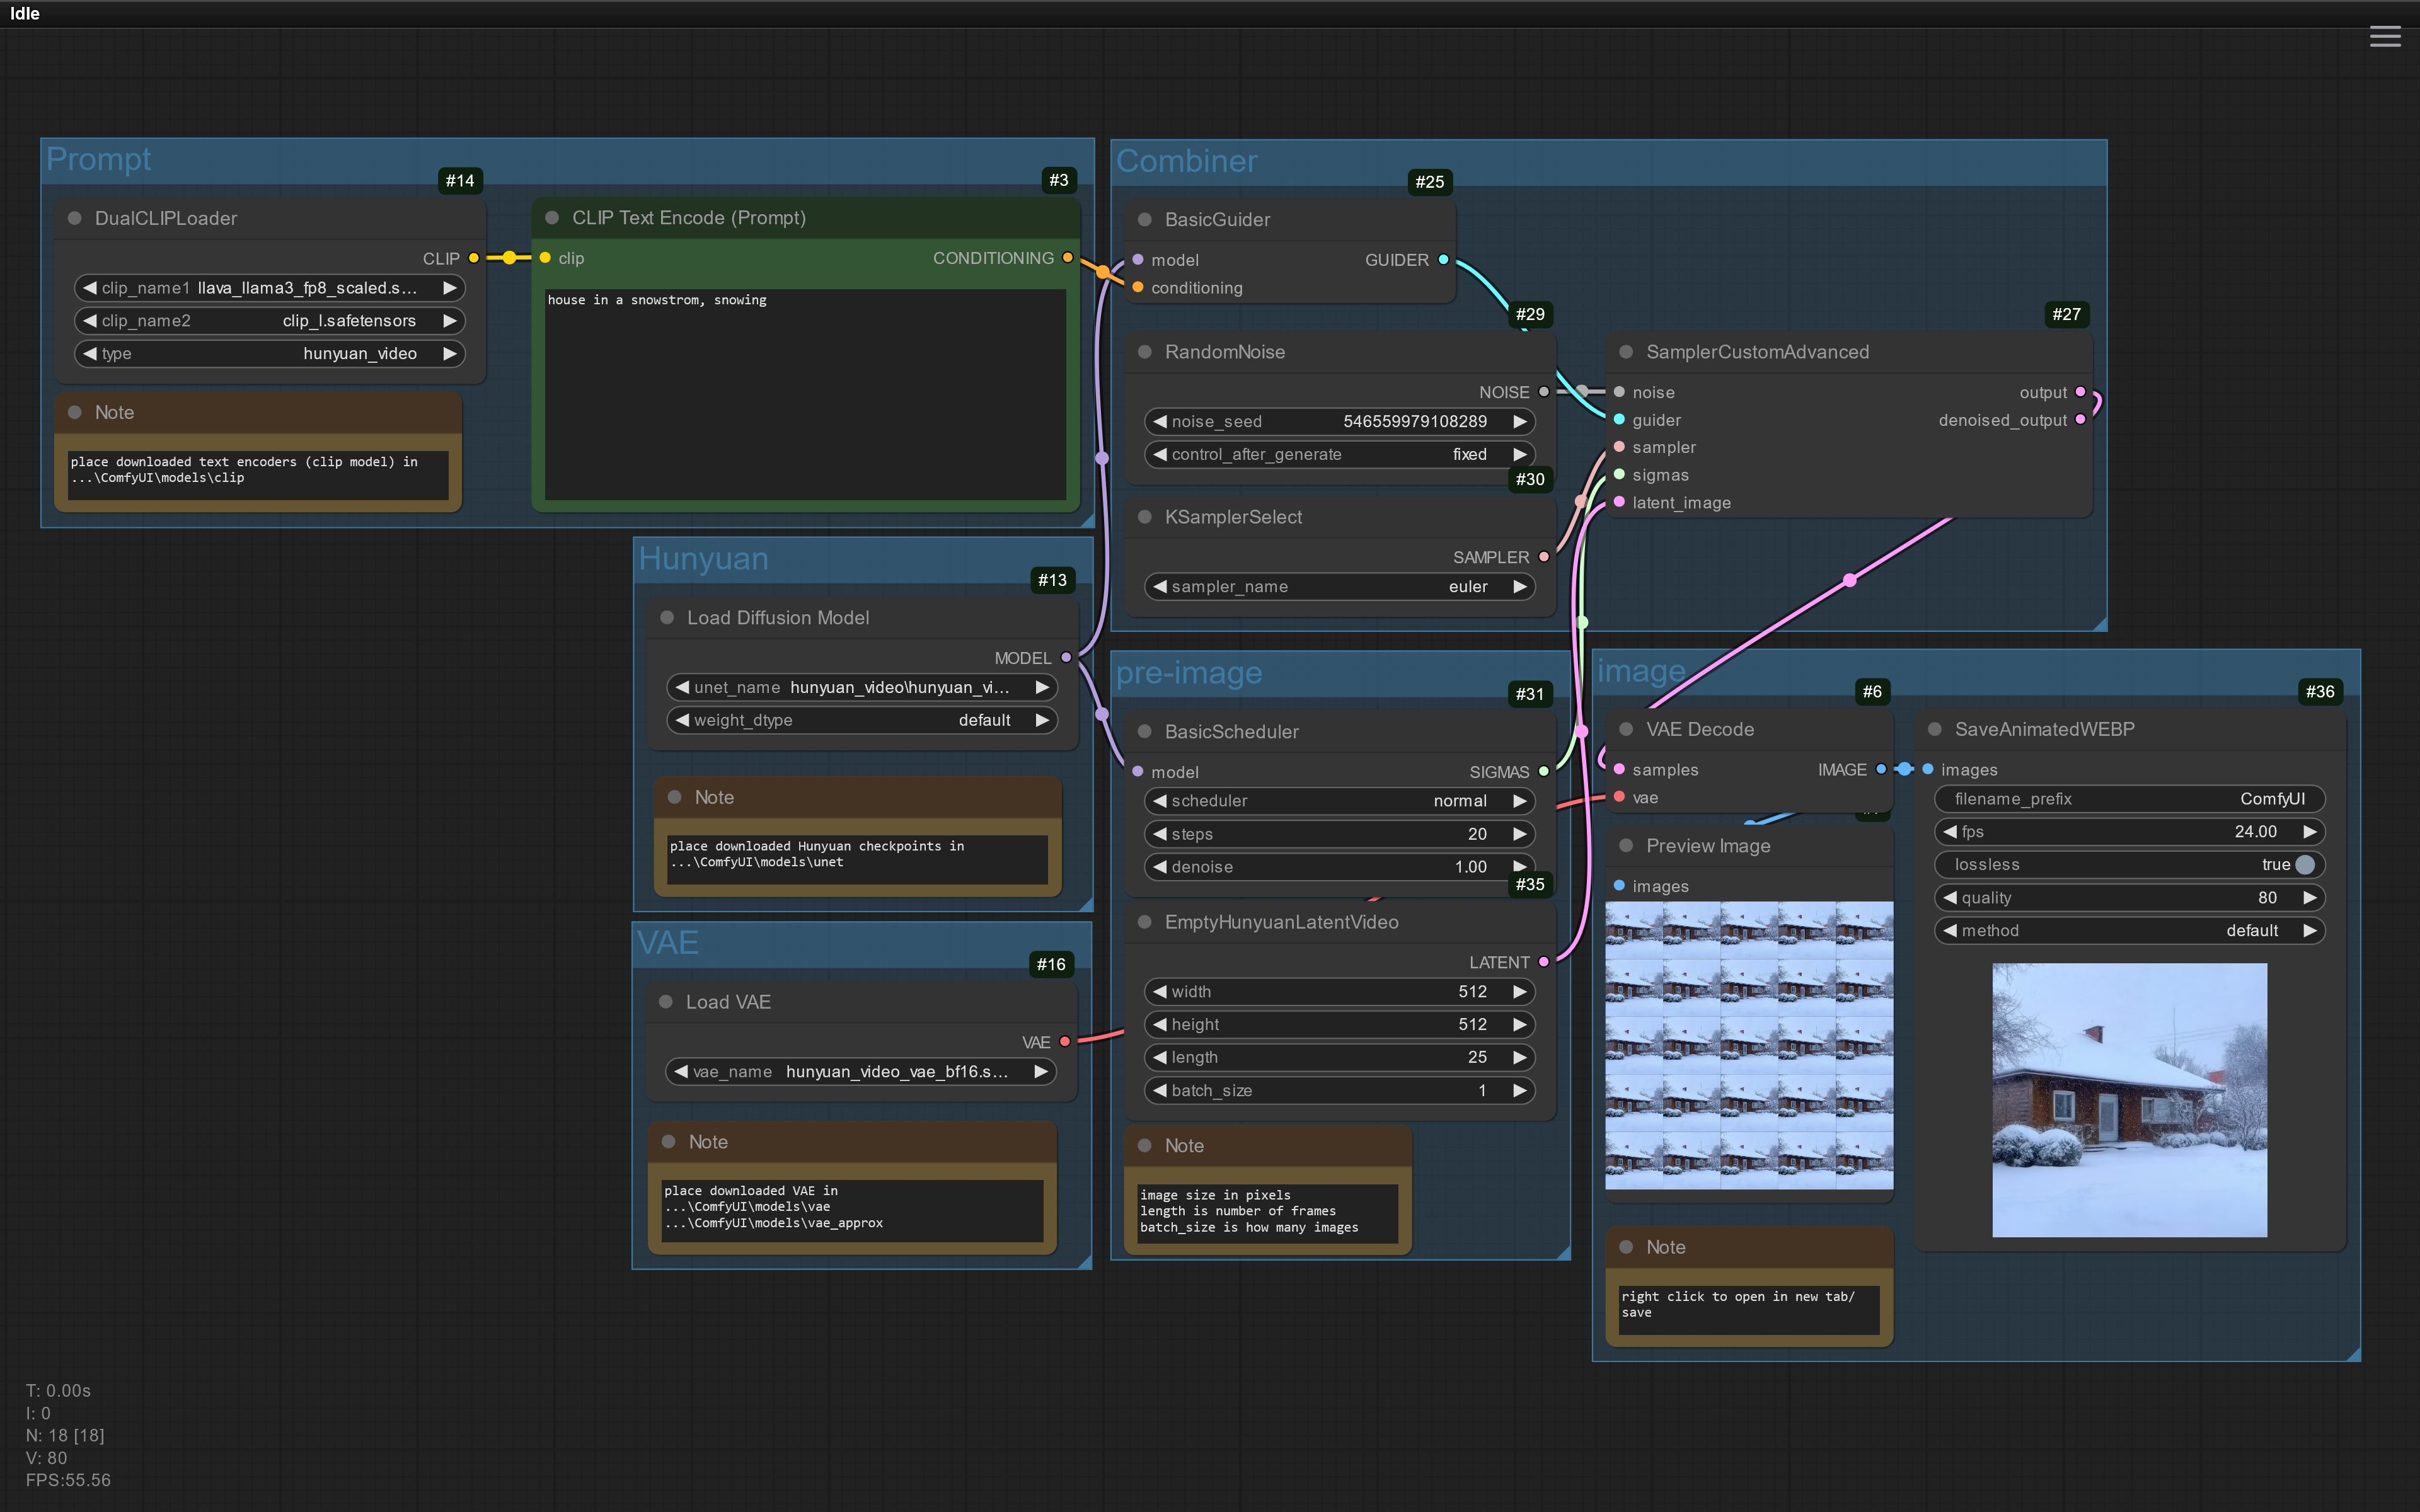Click the CONDITIONING output socket

tap(1068, 258)
